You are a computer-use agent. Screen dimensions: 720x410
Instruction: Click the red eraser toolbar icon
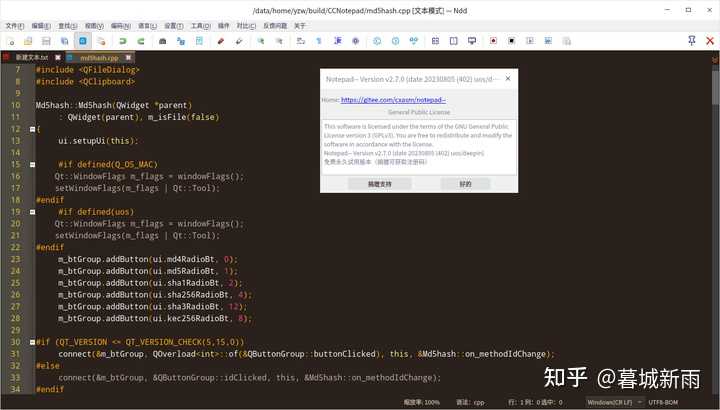tap(220, 41)
